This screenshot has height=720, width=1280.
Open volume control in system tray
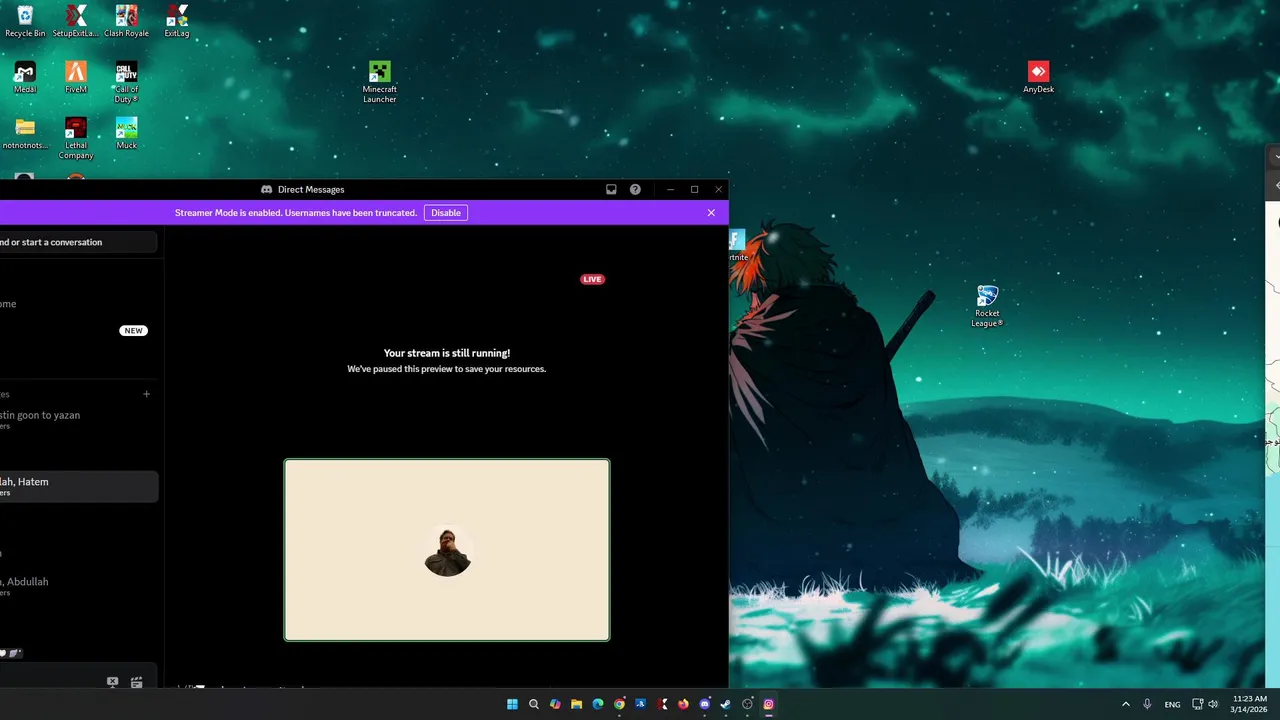coord(1213,704)
